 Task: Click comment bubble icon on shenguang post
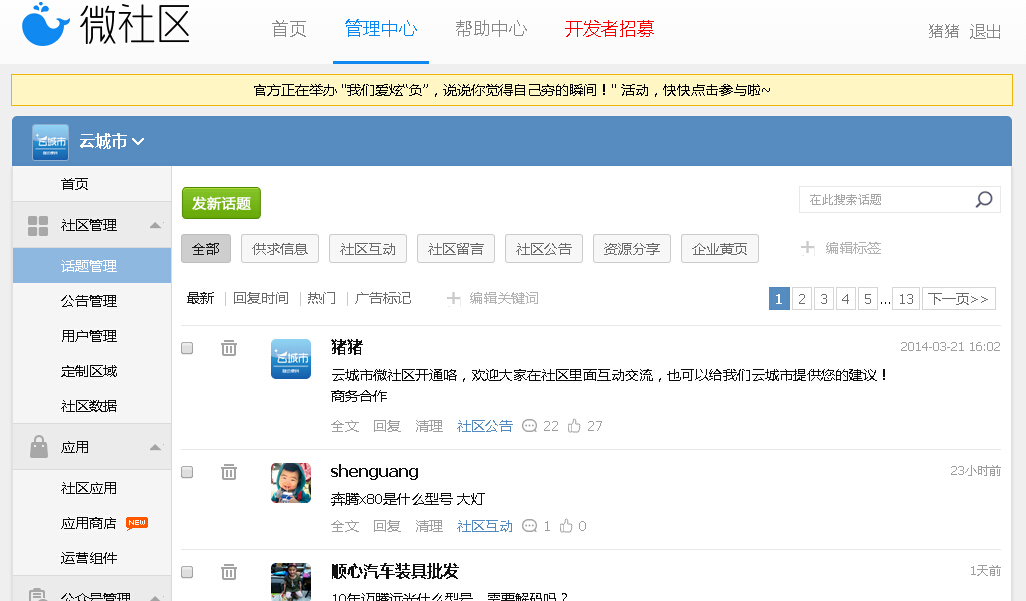[x=529, y=526]
